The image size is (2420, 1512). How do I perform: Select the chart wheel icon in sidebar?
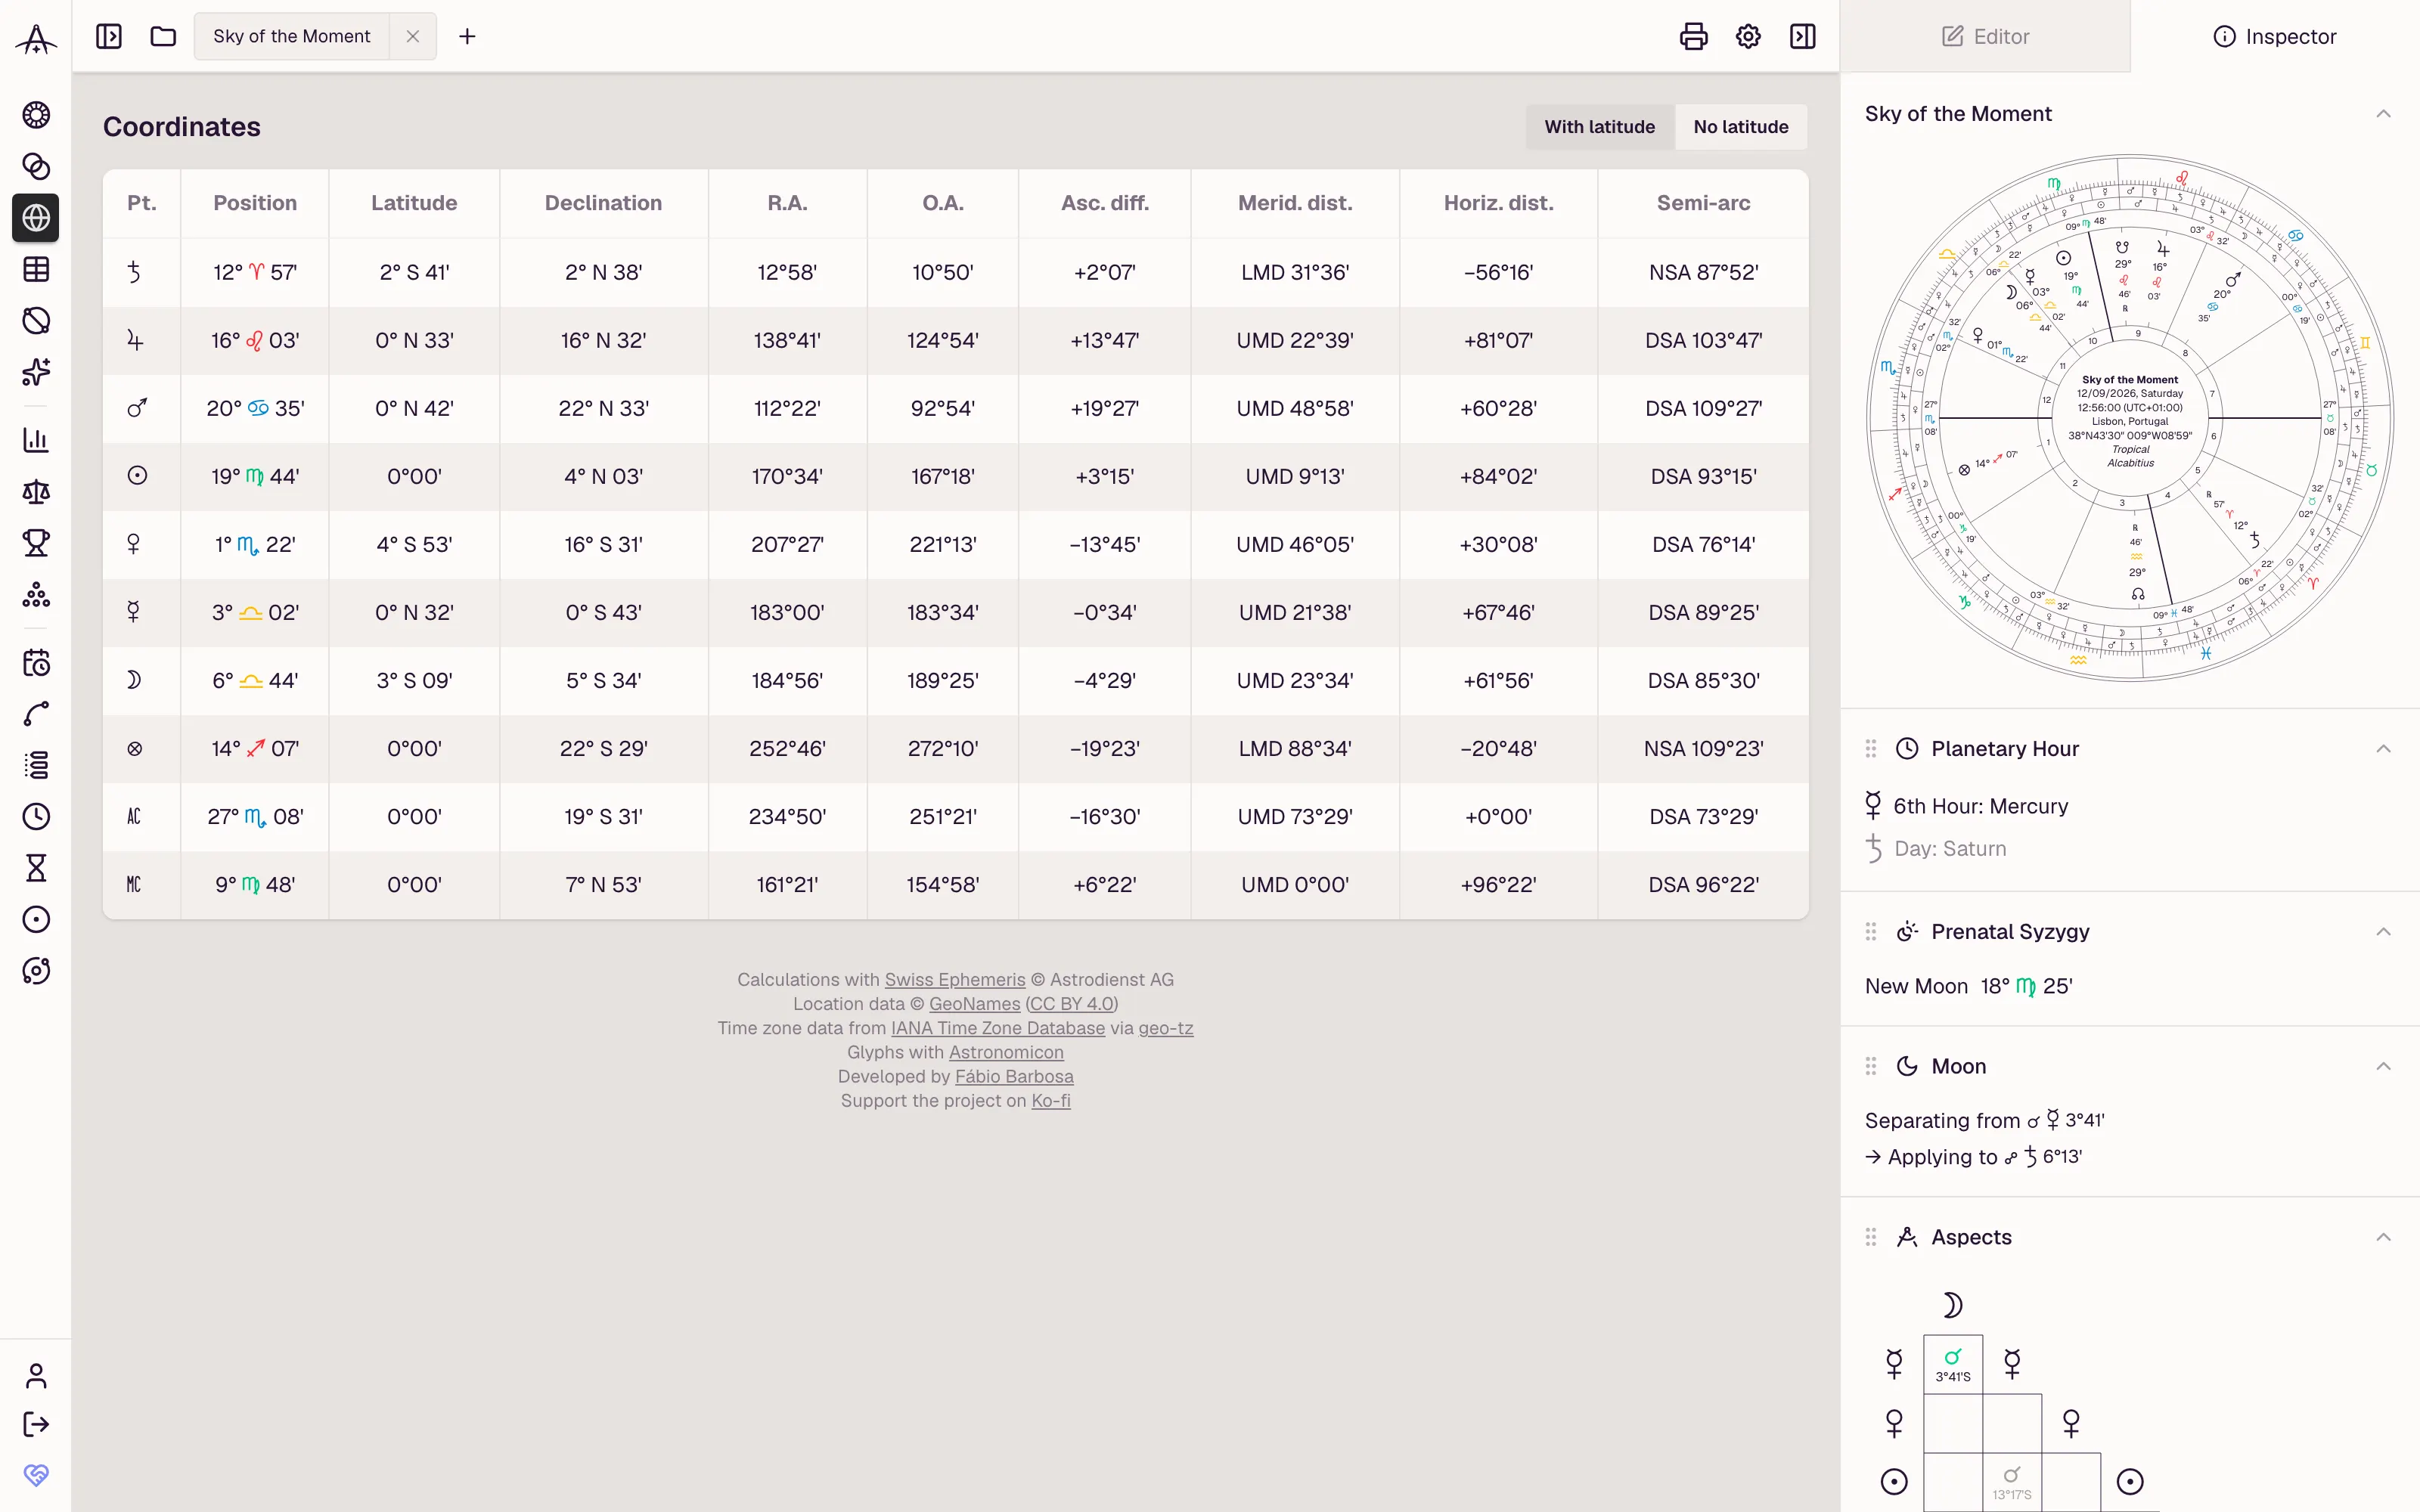[x=36, y=115]
